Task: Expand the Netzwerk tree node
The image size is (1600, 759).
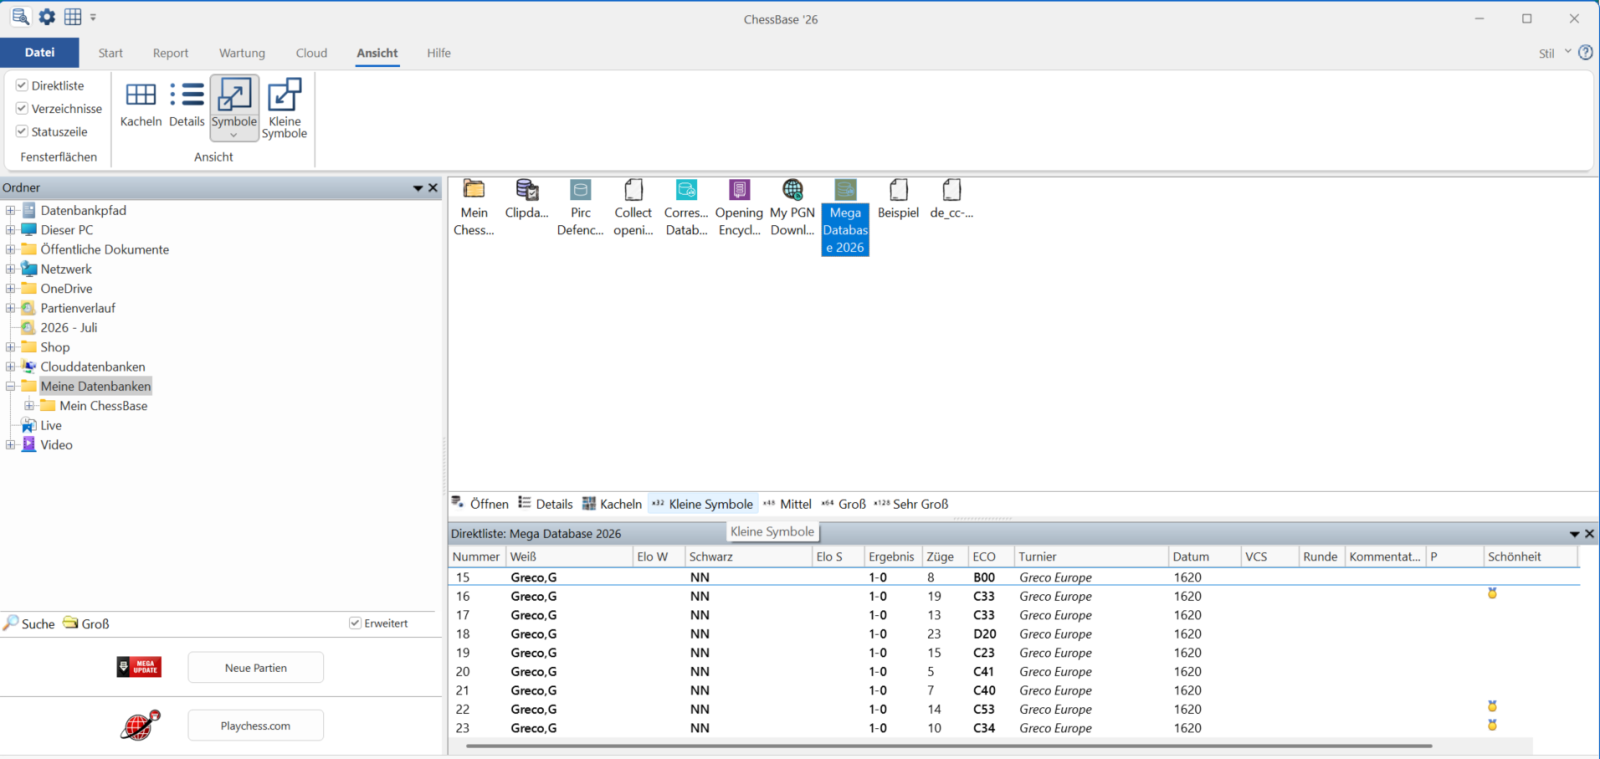Action: click(x=10, y=269)
